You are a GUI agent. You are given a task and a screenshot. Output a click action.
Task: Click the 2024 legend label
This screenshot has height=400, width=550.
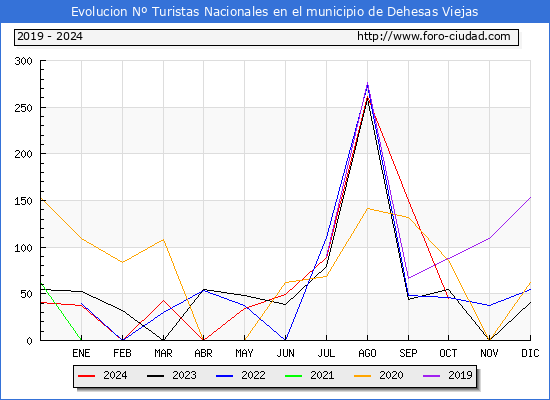pos(115,375)
